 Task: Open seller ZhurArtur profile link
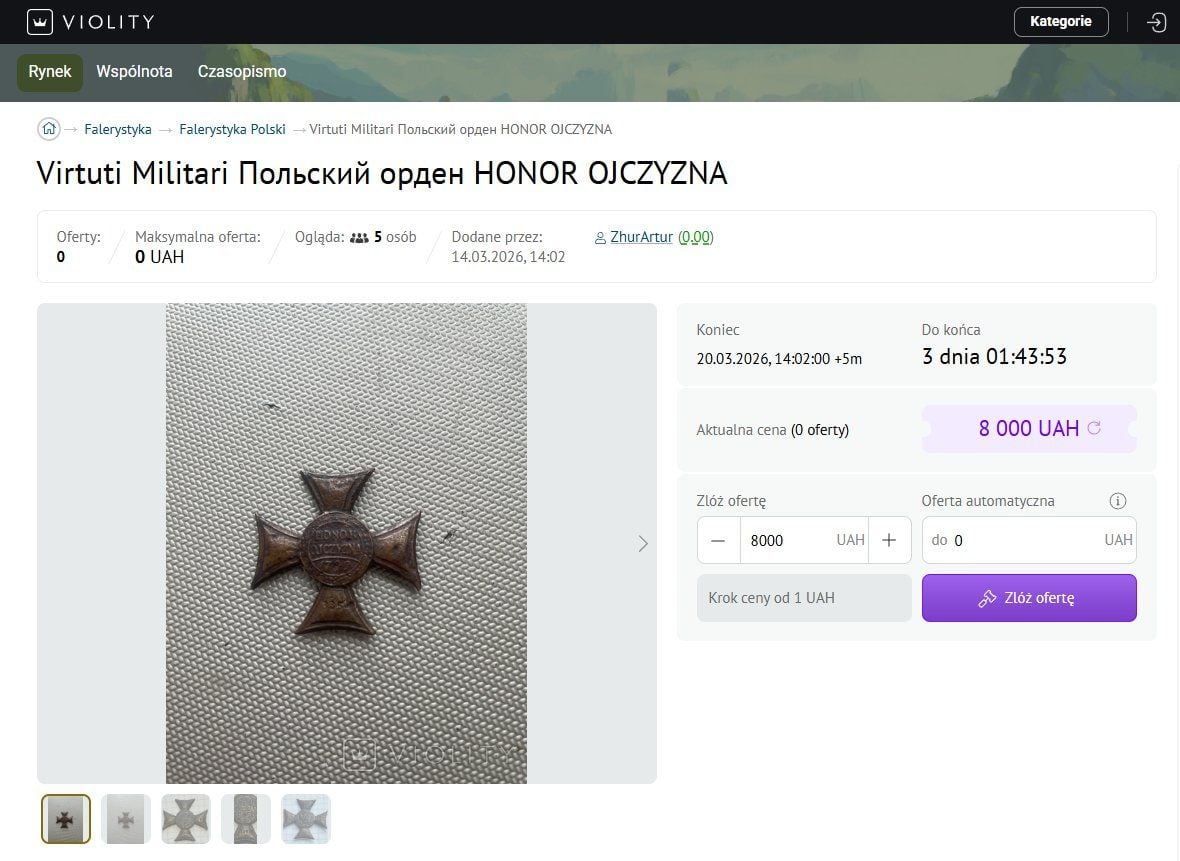641,237
